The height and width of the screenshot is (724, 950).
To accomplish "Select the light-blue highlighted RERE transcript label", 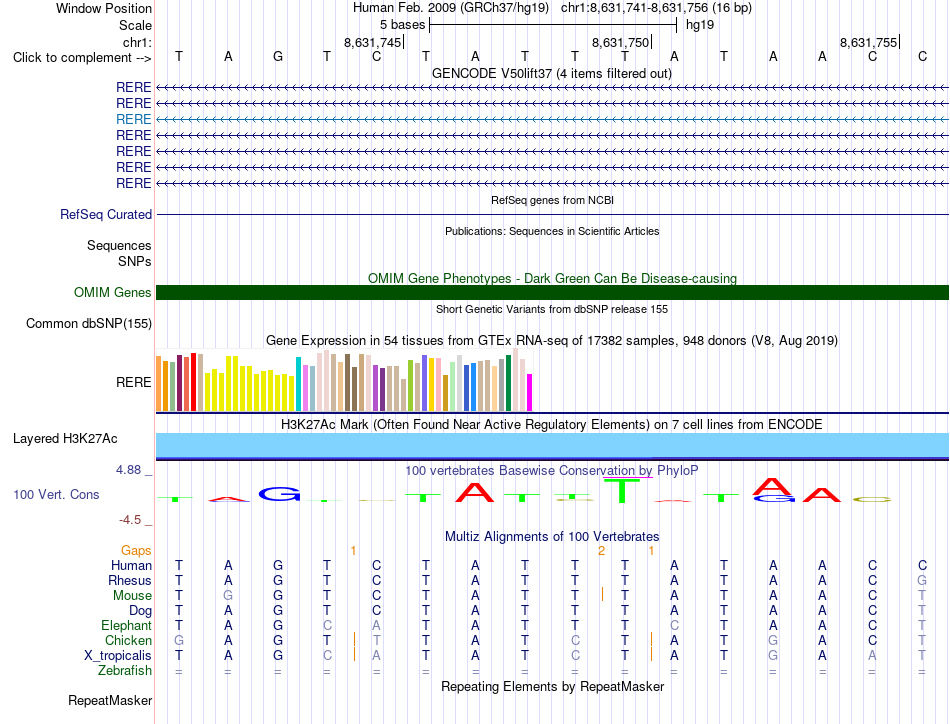I will click(x=133, y=119).
